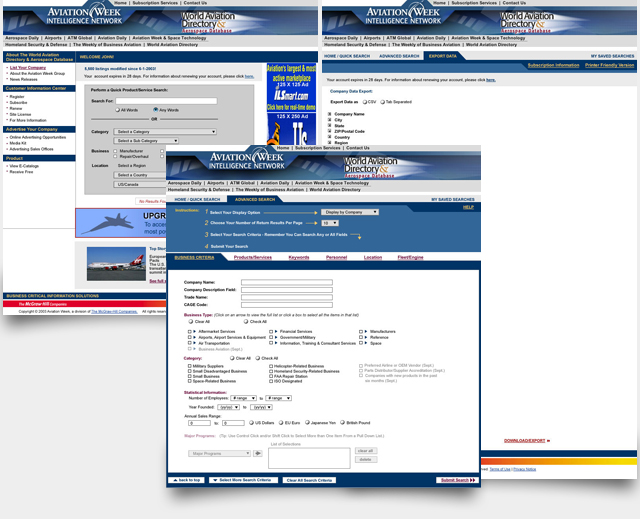The image size is (640, 519).
Task: Expand the Air Transportation arrow
Action: pyautogui.click(x=195, y=343)
